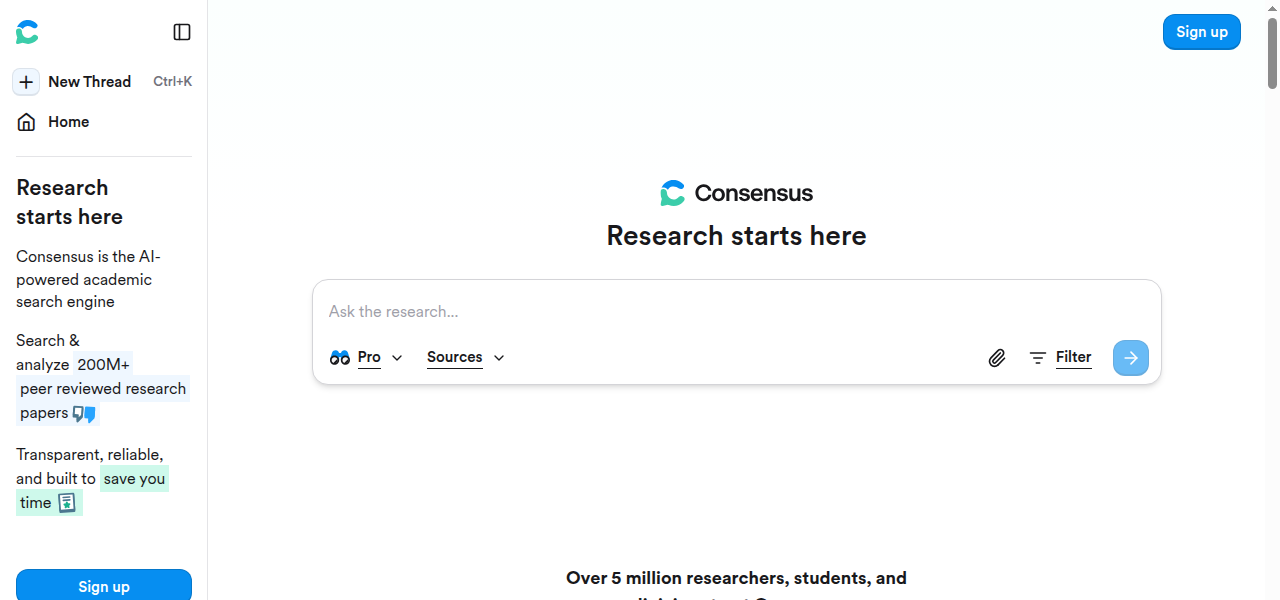Image resolution: width=1280 pixels, height=600 pixels.
Task: Select Home in the sidebar
Action: pyautogui.click(x=68, y=121)
